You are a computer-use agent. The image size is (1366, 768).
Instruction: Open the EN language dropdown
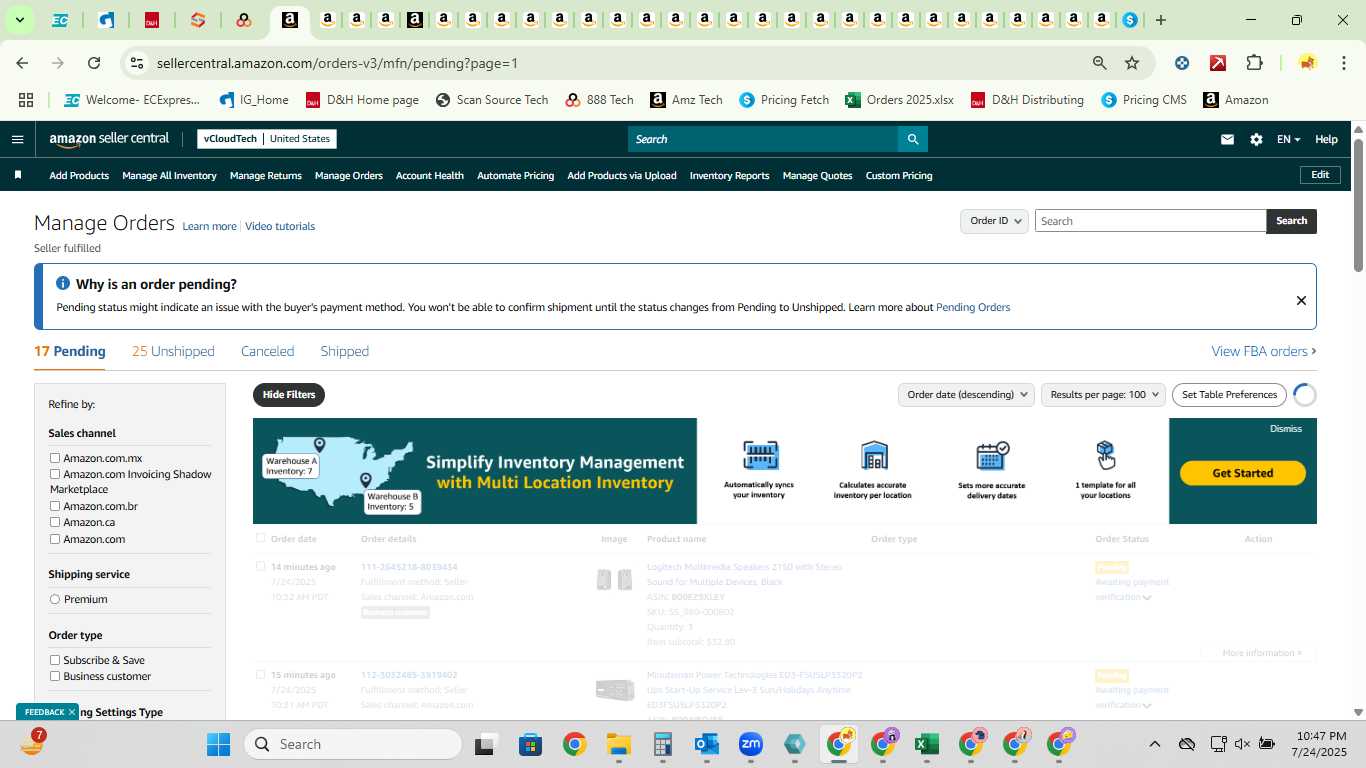coord(1288,139)
